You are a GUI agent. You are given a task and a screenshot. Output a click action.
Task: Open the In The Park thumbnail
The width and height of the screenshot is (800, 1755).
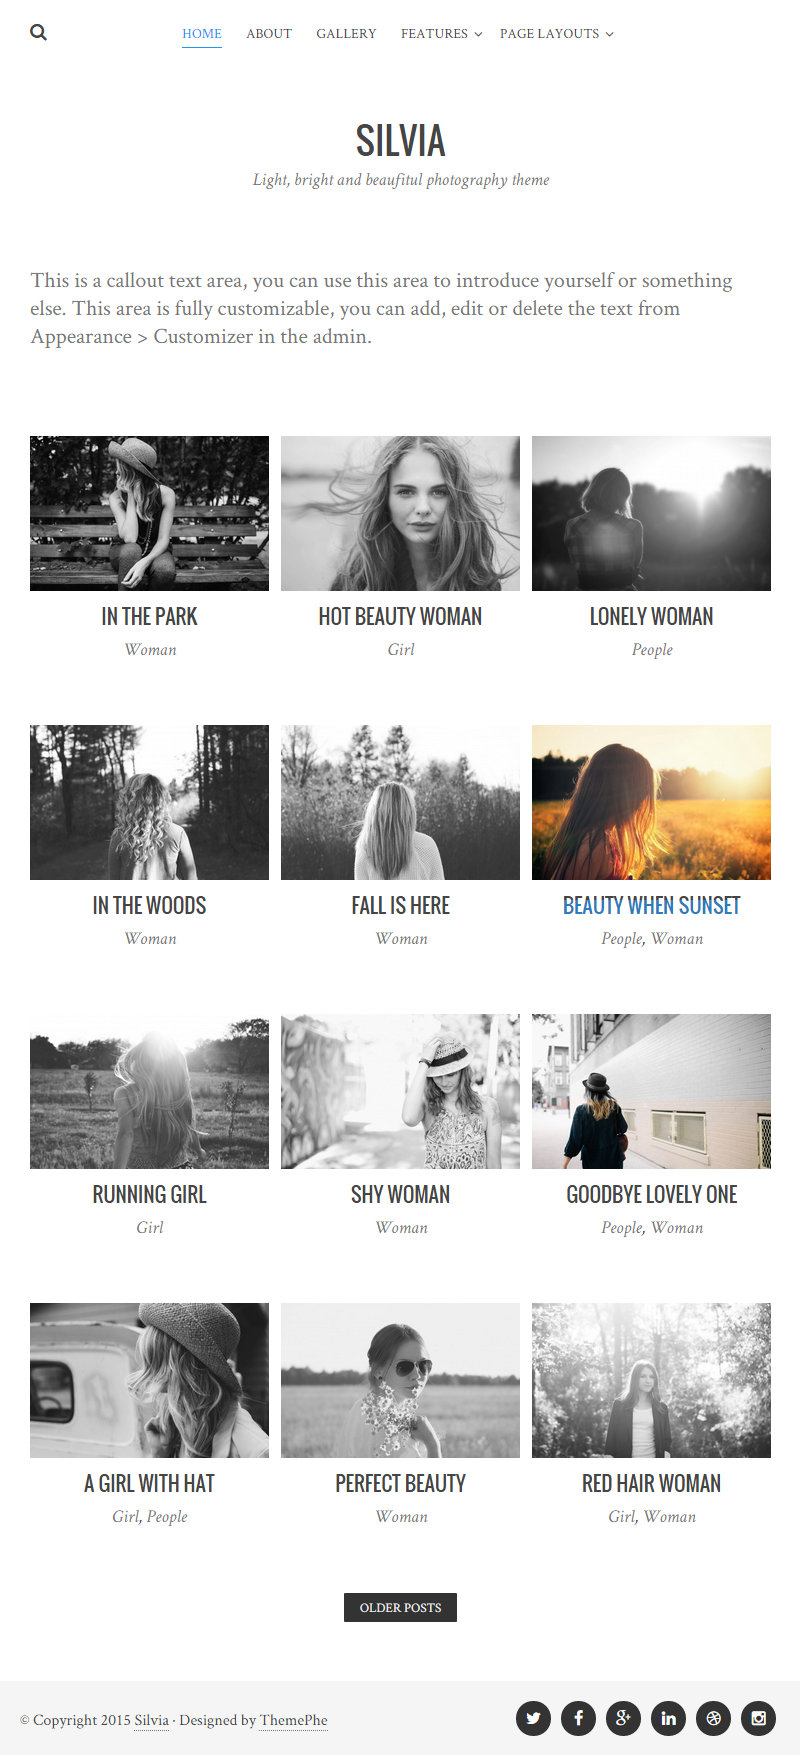click(x=149, y=513)
